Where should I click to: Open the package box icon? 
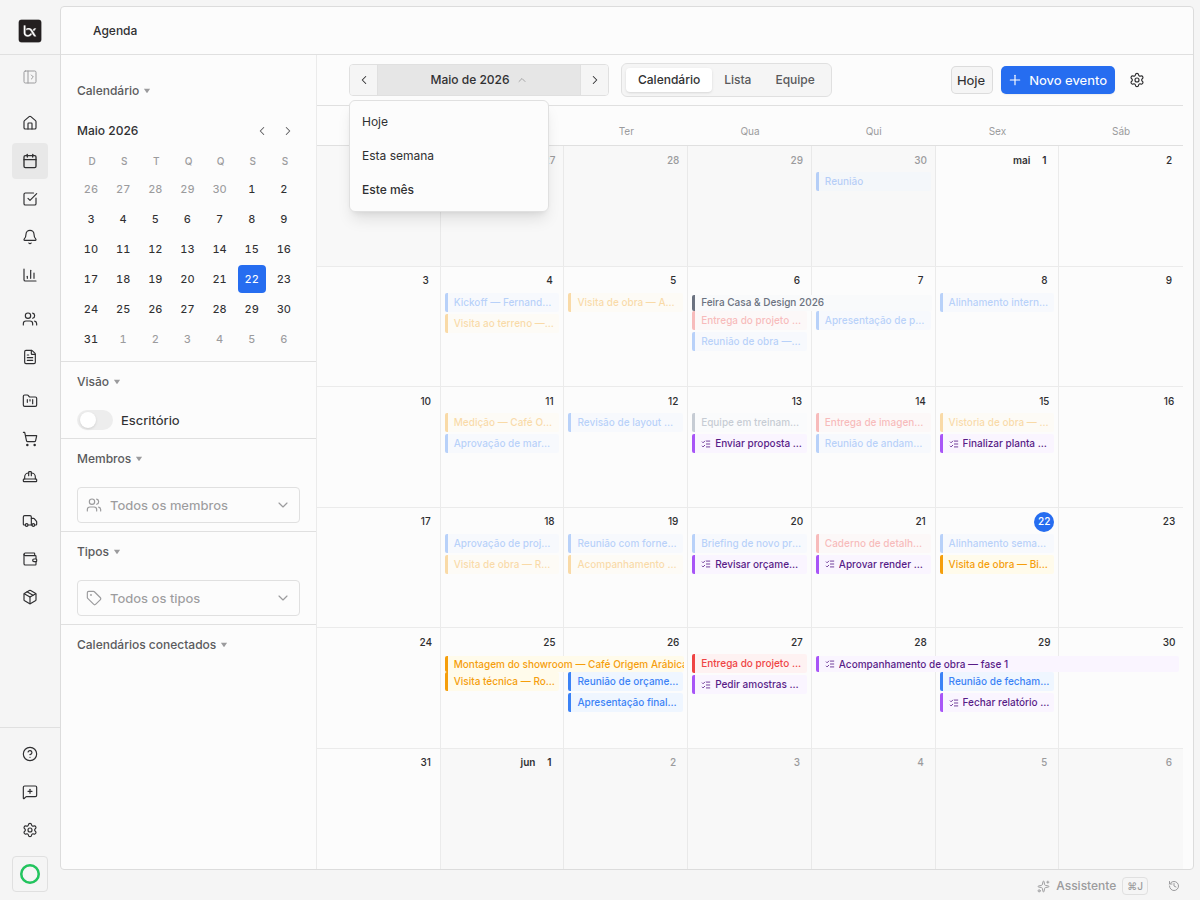coord(30,597)
